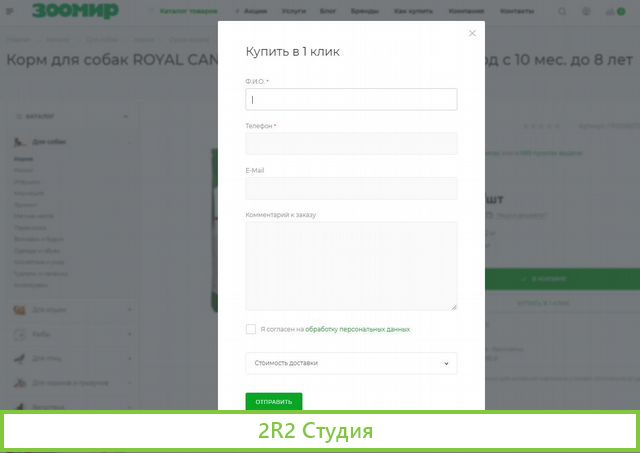The image size is (640, 453).
Task: Tick the personal data consent checkbox
Action: click(251, 329)
